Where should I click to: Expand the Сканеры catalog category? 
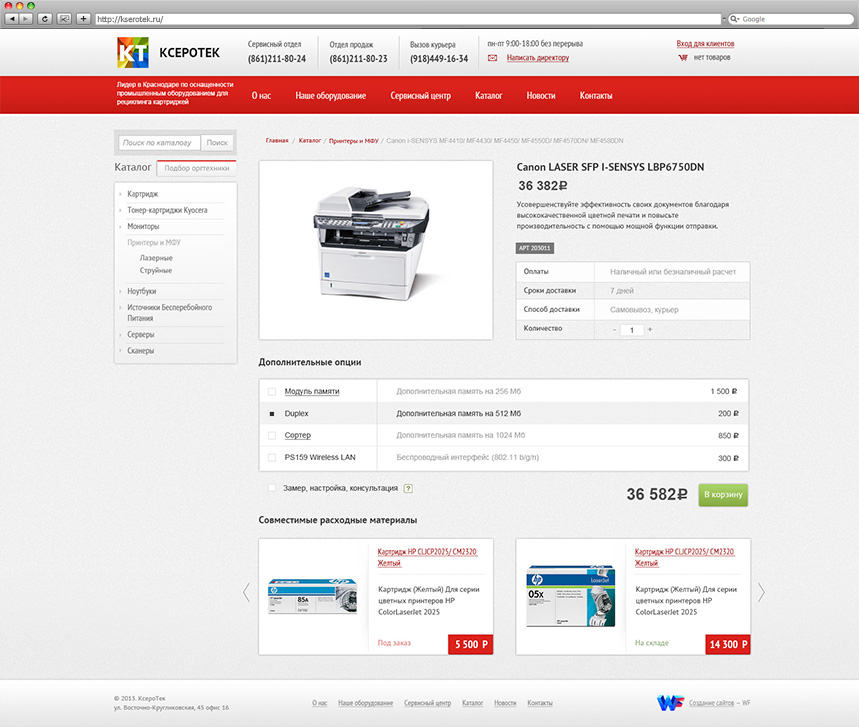pyautogui.click(x=140, y=351)
